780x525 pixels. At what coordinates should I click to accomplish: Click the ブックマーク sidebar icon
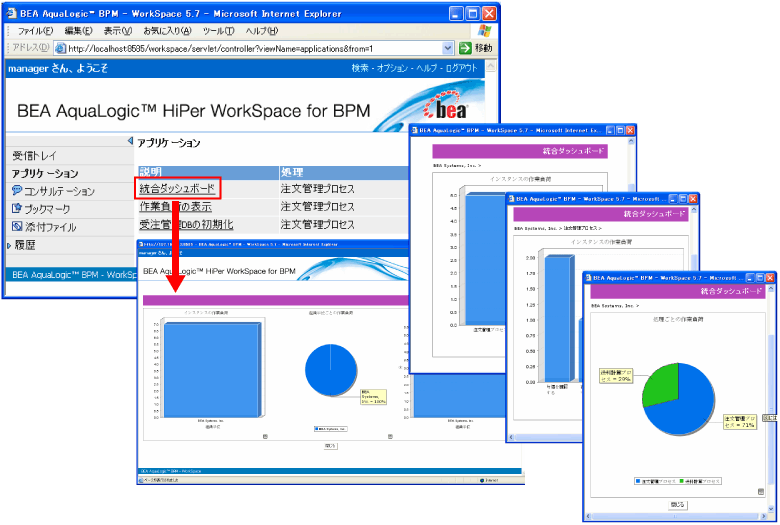(x=16, y=209)
